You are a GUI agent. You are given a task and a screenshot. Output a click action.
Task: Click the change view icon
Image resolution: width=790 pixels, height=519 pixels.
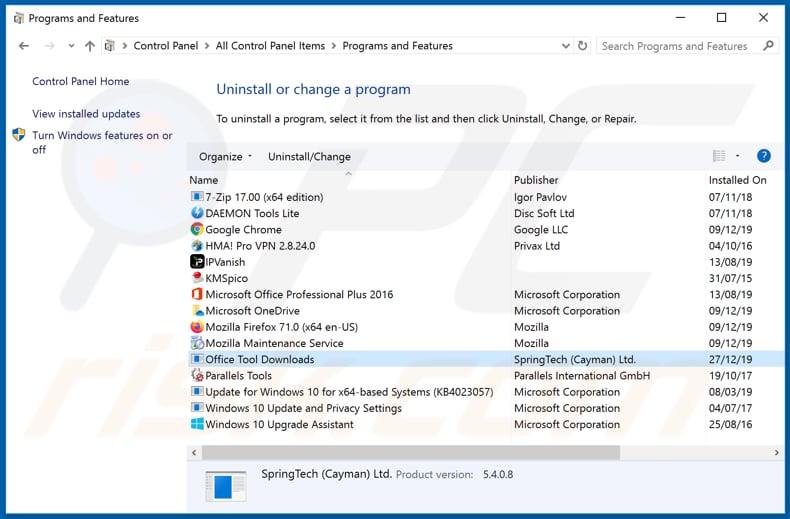point(719,156)
